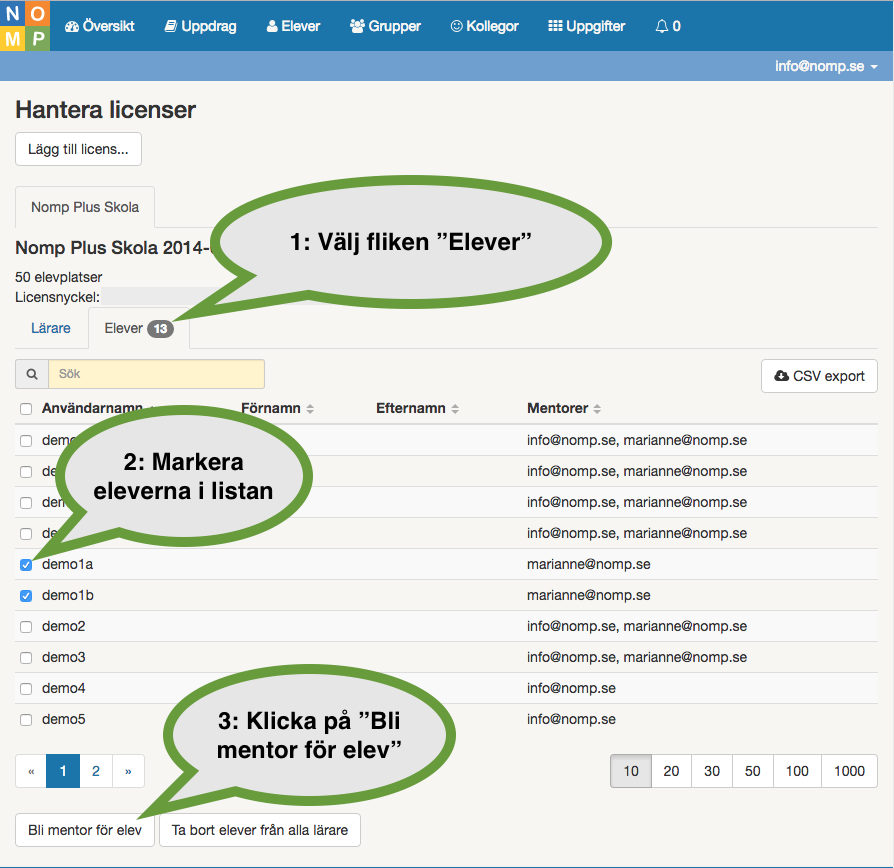Go to Elever in the top navigation
Image resolution: width=894 pixels, height=868 pixels.
[294, 26]
